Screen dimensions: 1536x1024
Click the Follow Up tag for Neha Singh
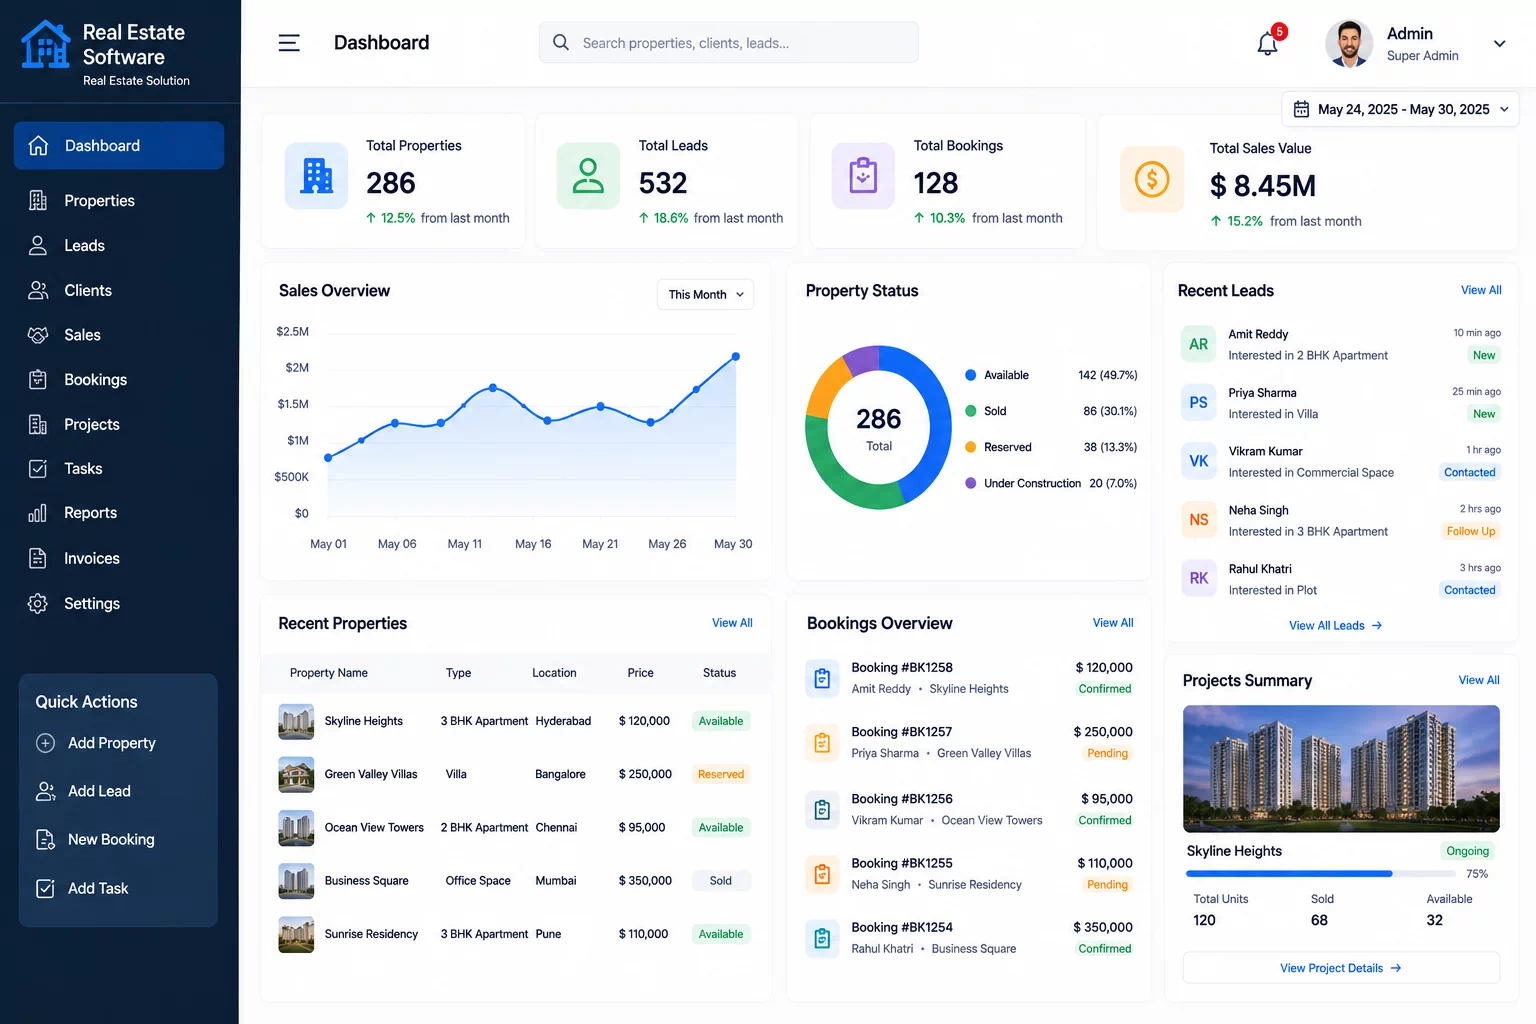(1471, 531)
